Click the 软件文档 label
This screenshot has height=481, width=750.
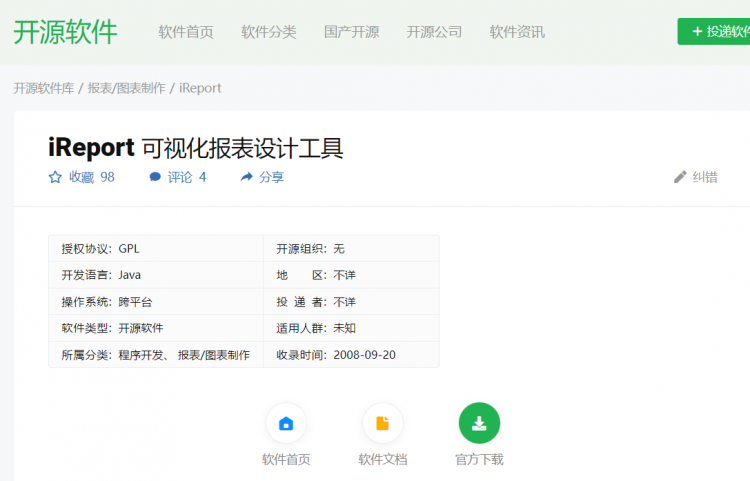(383, 459)
